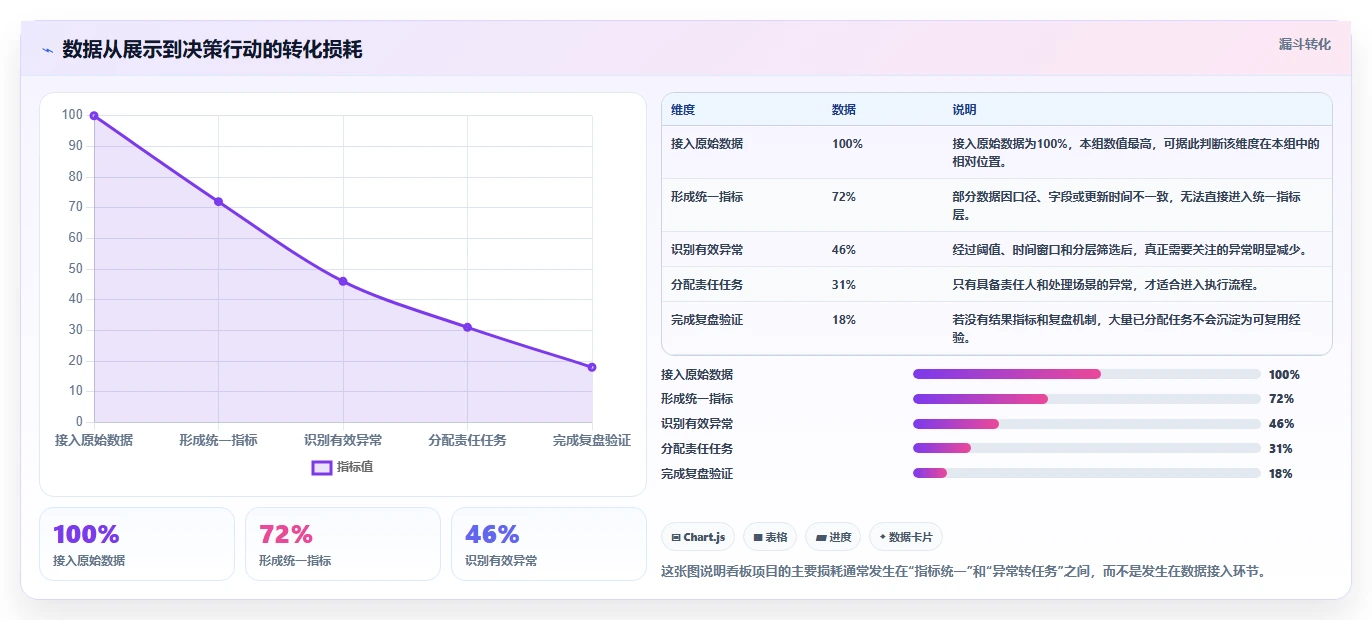Open the 46% 识别有效异常 stat card
The image size is (1372, 620).
[549, 544]
